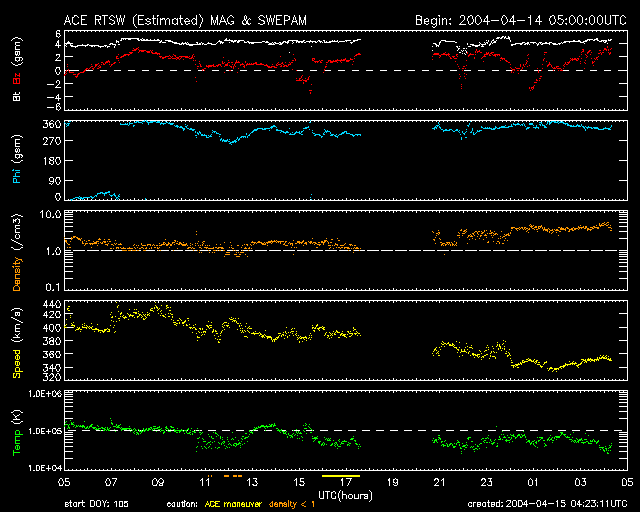
Task: Click the plot title "ACE RTSW (Estimated) MAG & SWEPAM"
Action: coord(185,20)
